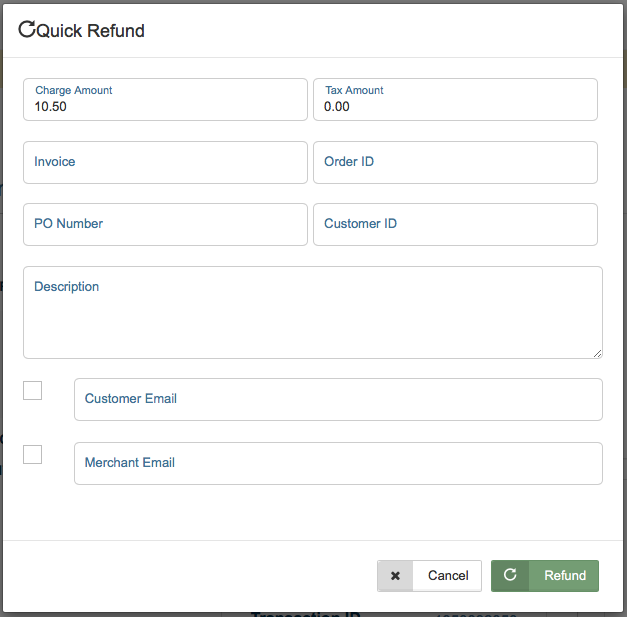Click the X icon on Cancel button
The width and height of the screenshot is (627, 617).
click(395, 576)
